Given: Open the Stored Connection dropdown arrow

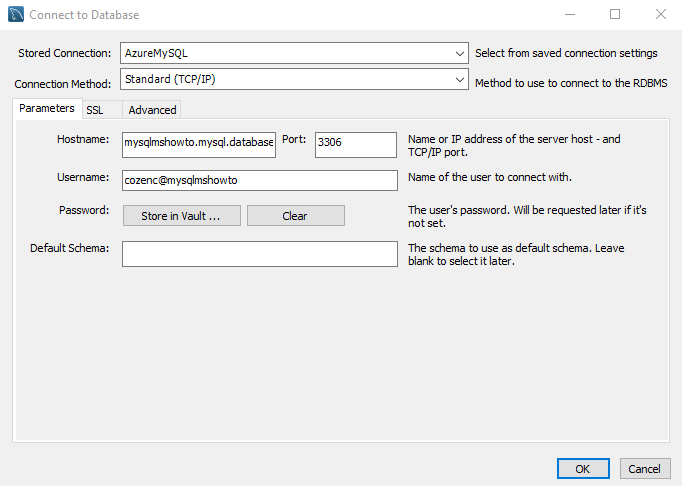Looking at the screenshot, I should point(459,54).
